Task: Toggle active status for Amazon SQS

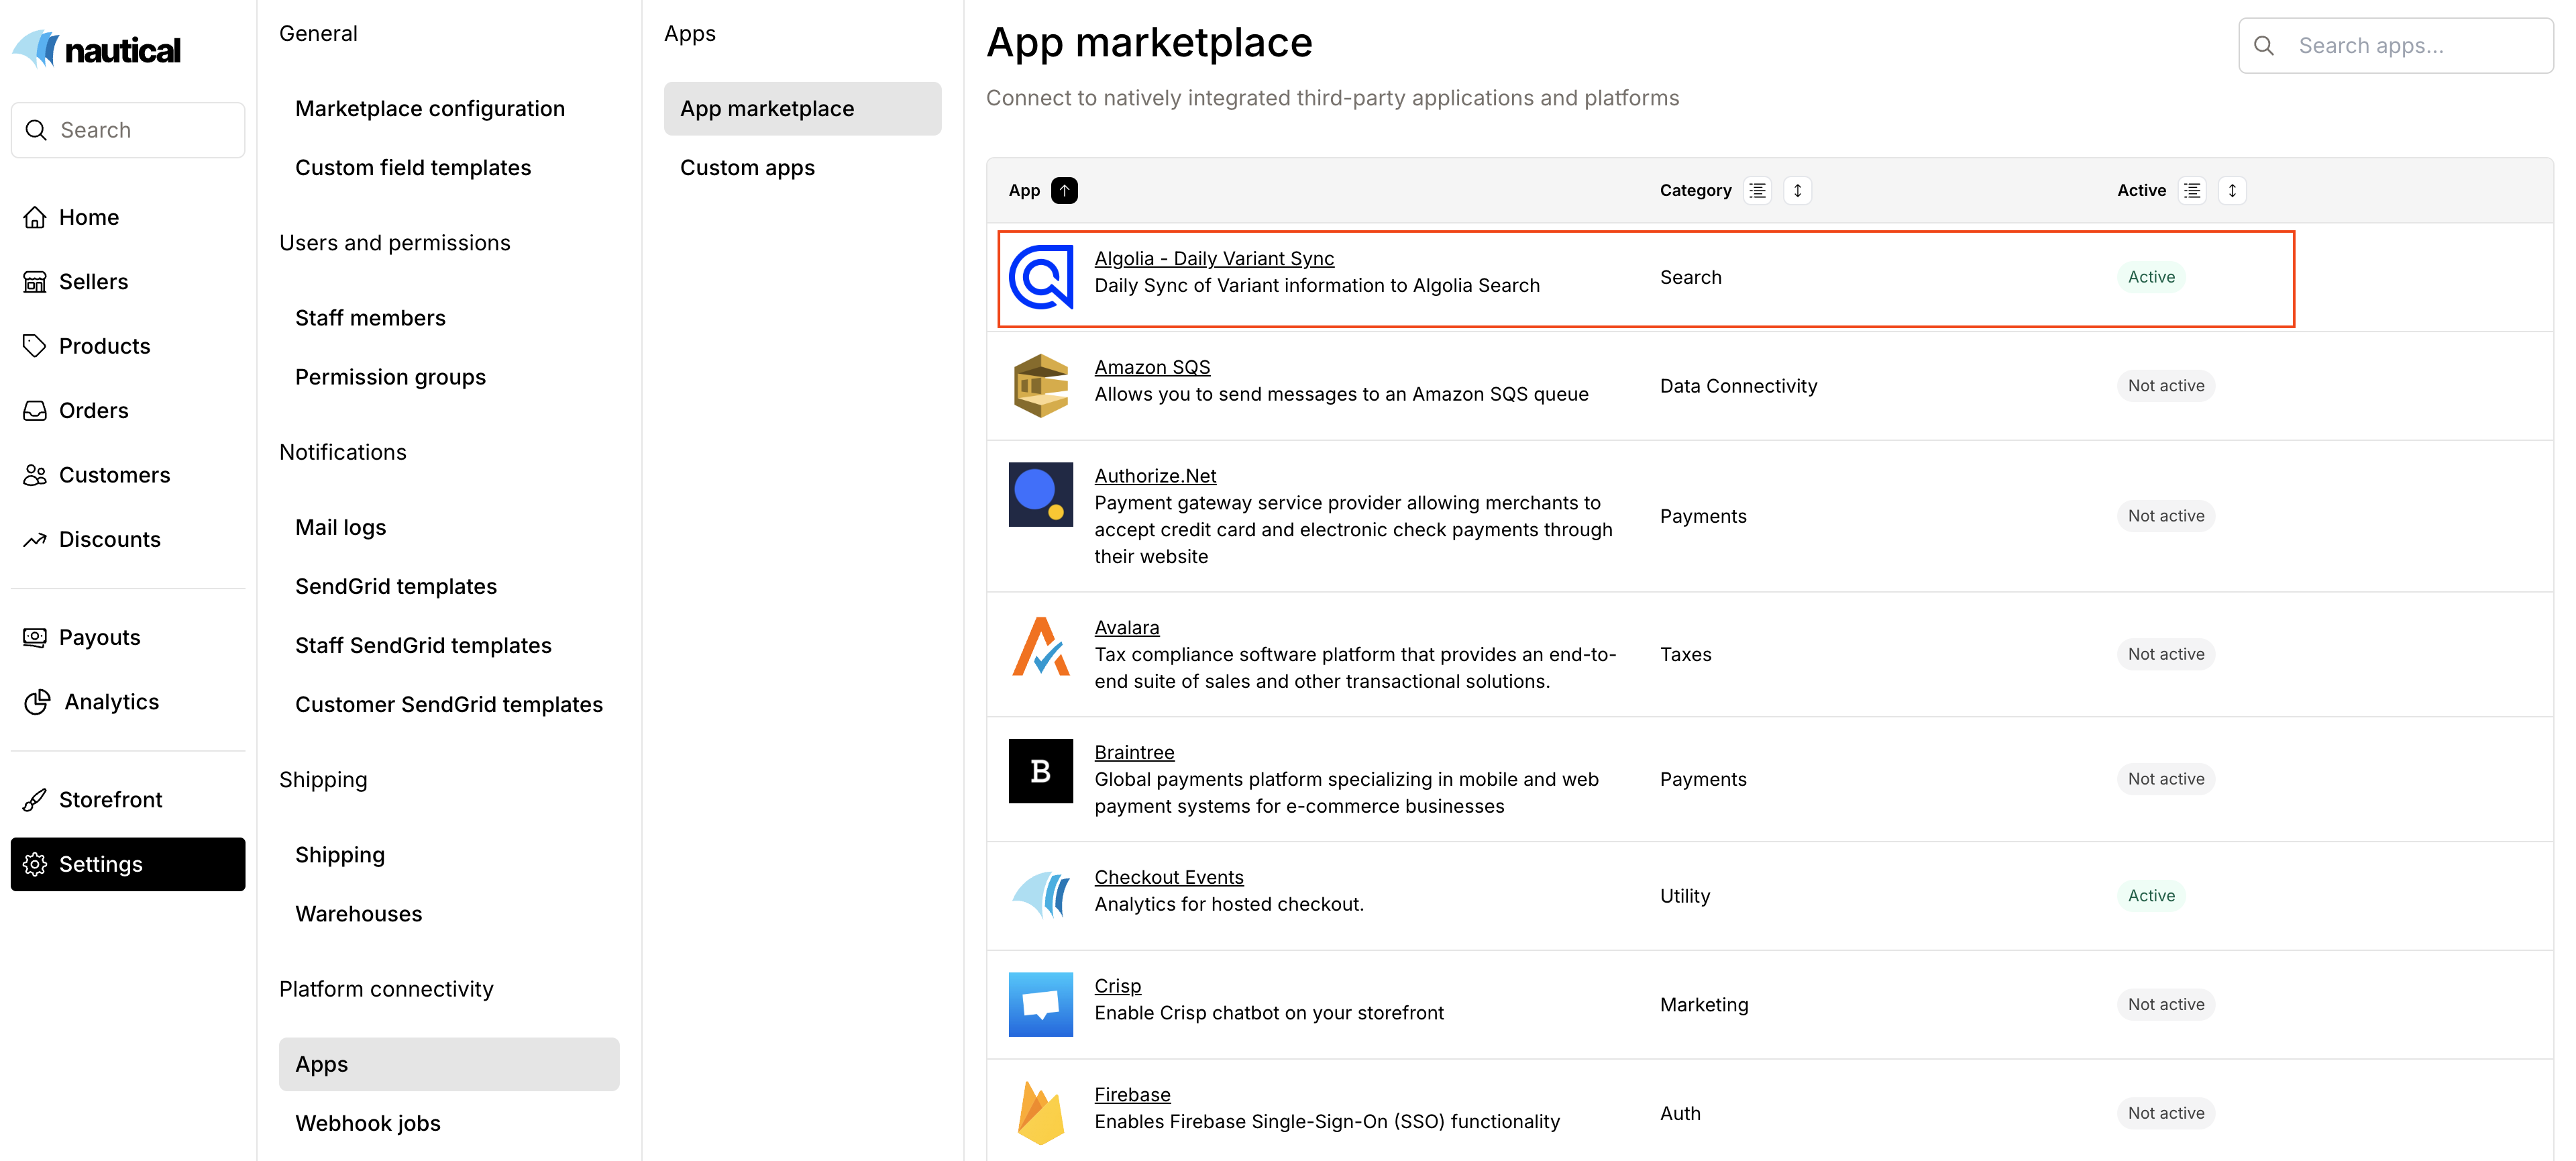Action: (x=2165, y=385)
